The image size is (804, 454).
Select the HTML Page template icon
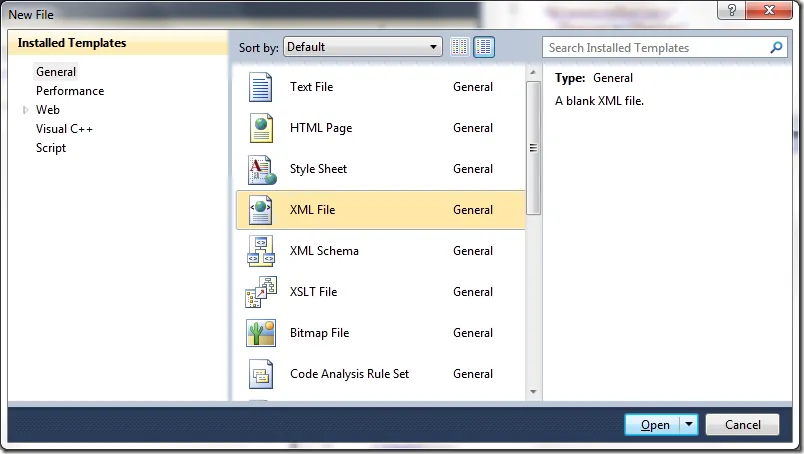pos(261,128)
